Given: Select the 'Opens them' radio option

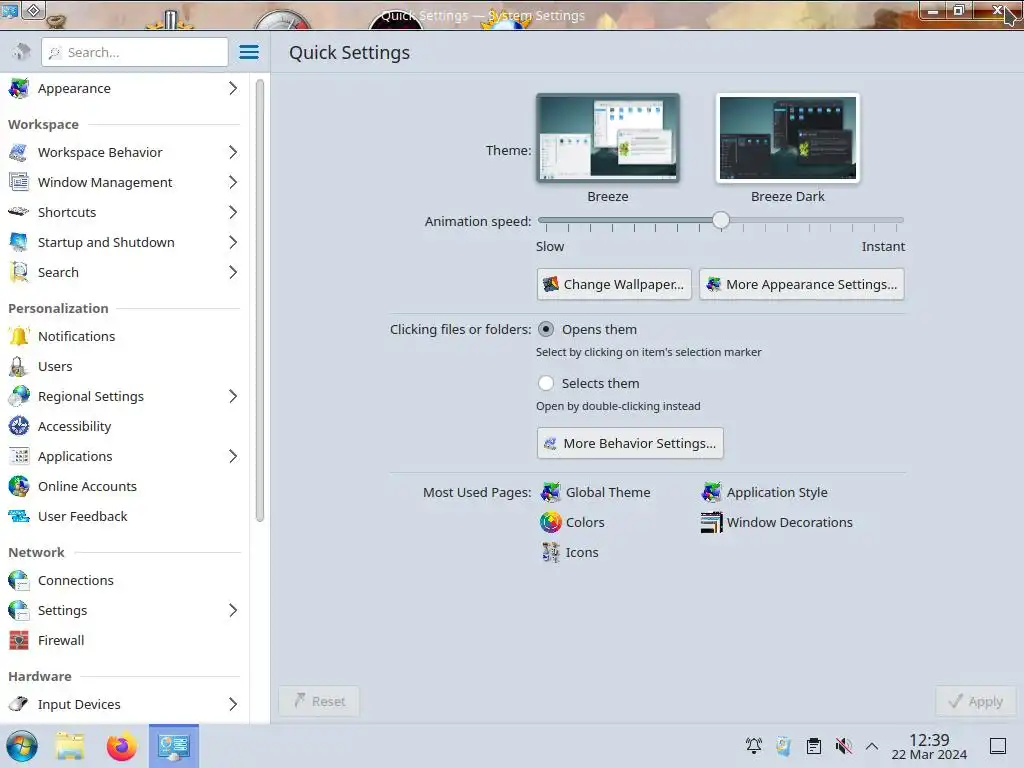Looking at the screenshot, I should click(x=546, y=329).
